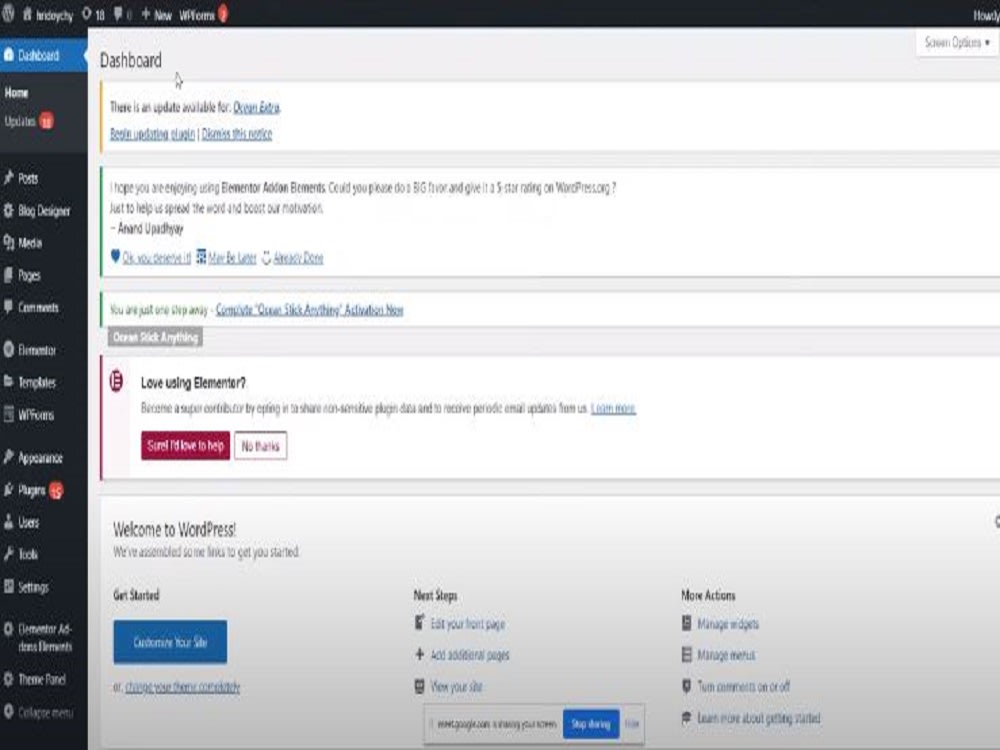Click the Templates folder icon
Image resolution: width=1000 pixels, height=750 pixels.
tap(8, 381)
